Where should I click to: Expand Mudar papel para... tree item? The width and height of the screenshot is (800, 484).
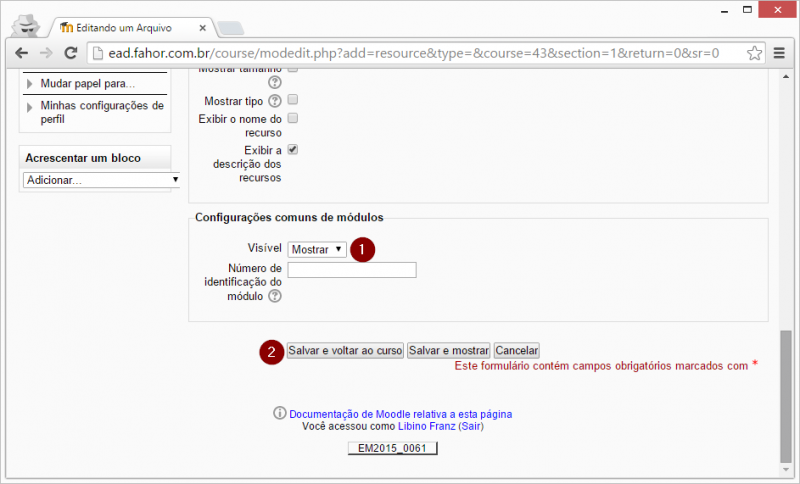point(30,84)
